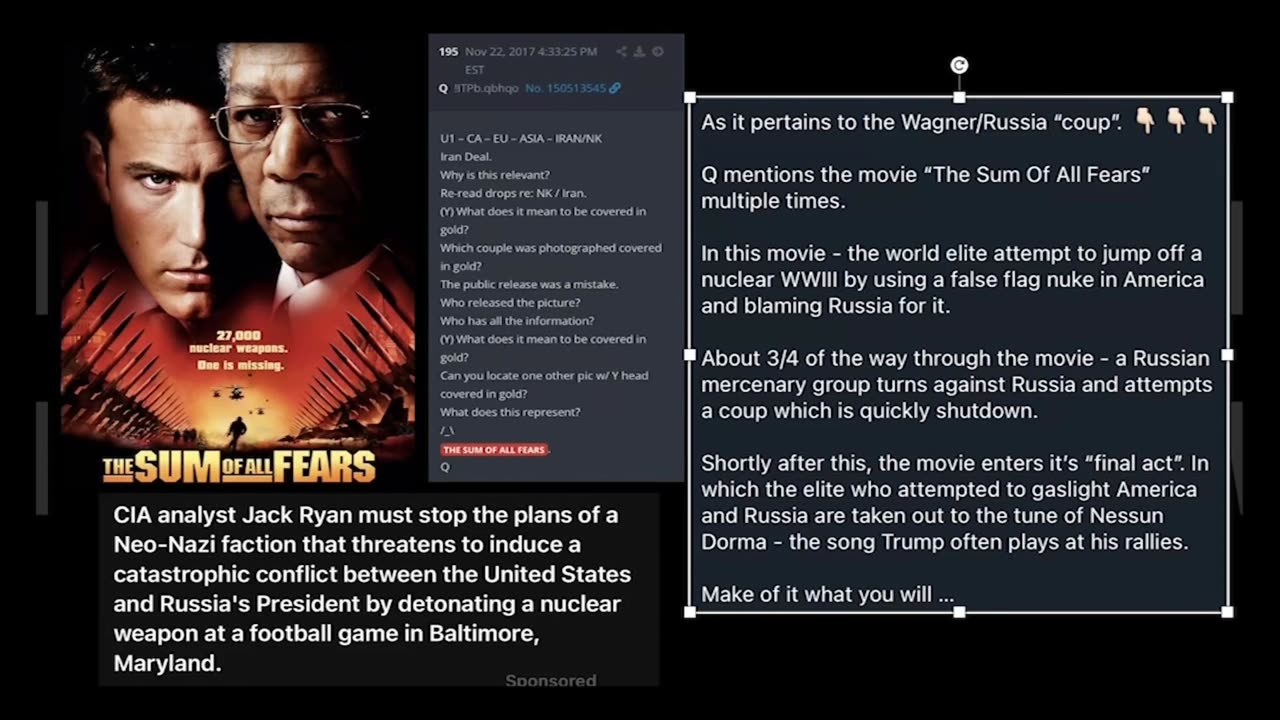Open post link No. 150513545

[565, 88]
